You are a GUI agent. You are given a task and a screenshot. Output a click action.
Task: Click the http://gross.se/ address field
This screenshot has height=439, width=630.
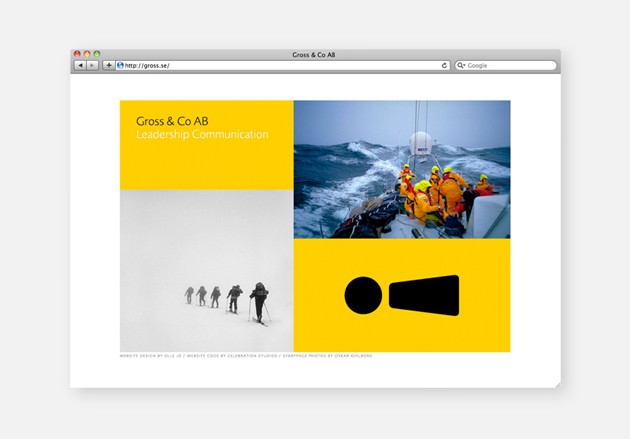(x=283, y=65)
